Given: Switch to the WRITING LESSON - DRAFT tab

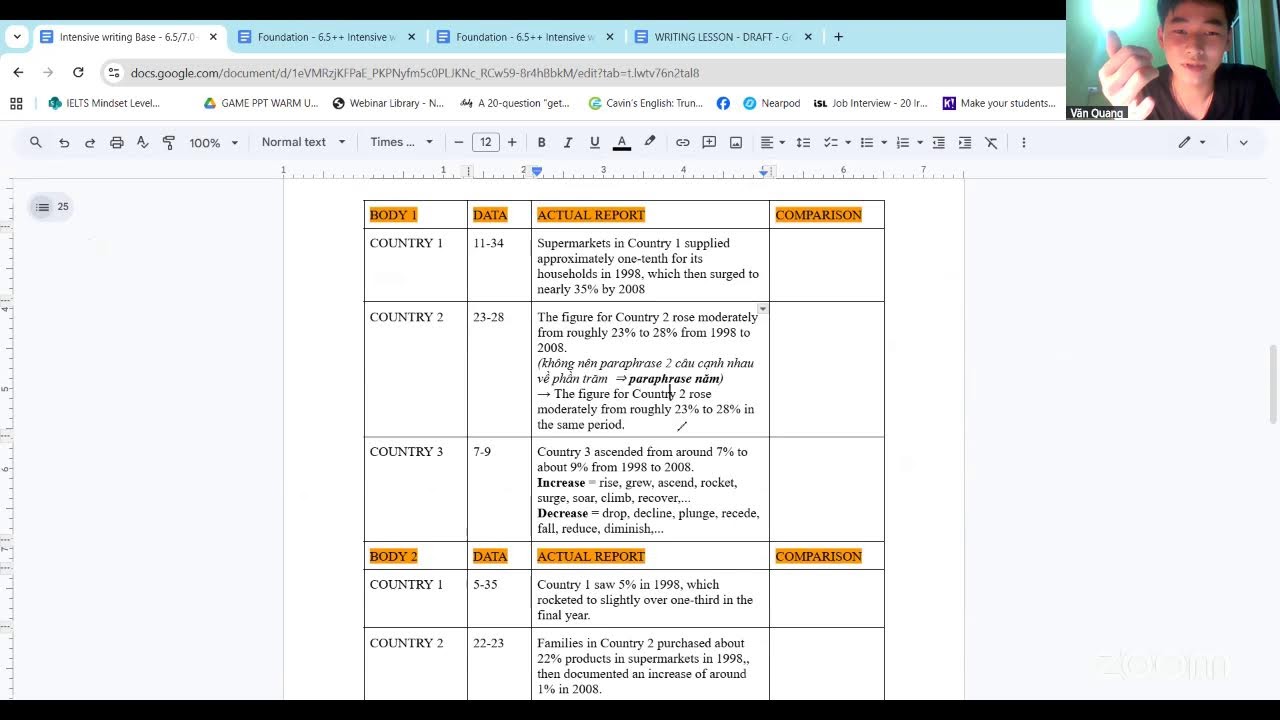Looking at the screenshot, I should (x=724, y=37).
